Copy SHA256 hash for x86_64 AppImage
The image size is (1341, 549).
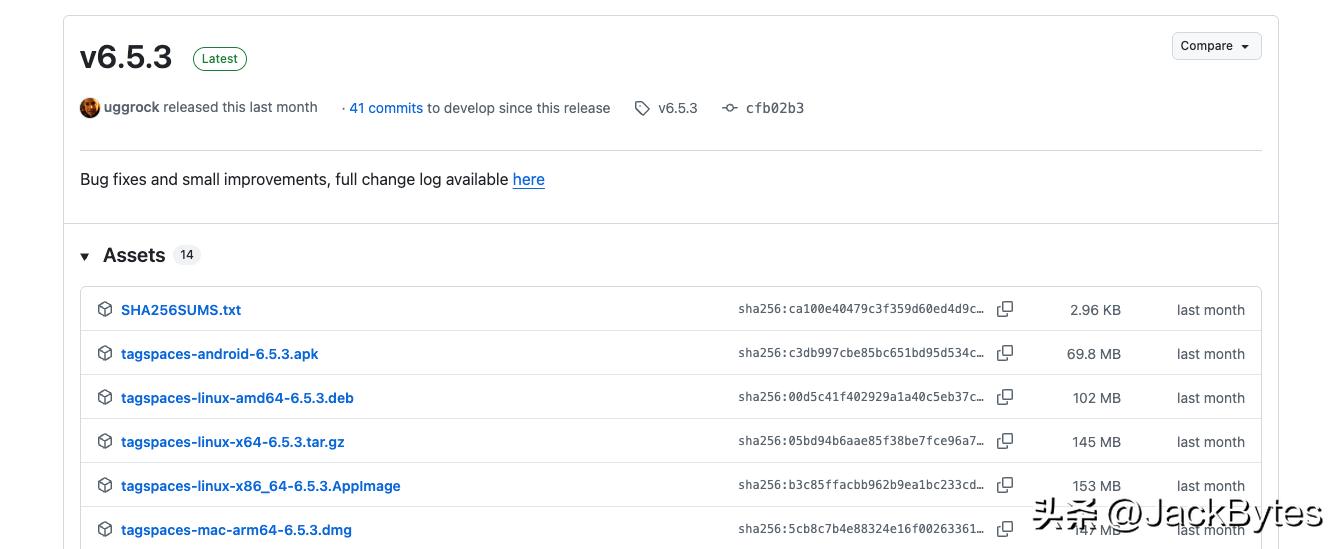tap(1005, 486)
